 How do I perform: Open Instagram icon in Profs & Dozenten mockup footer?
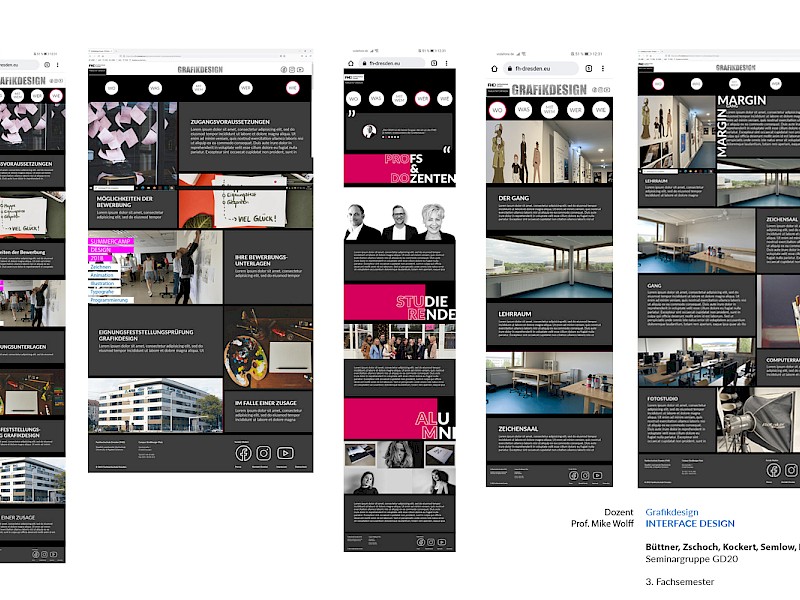tap(431, 542)
